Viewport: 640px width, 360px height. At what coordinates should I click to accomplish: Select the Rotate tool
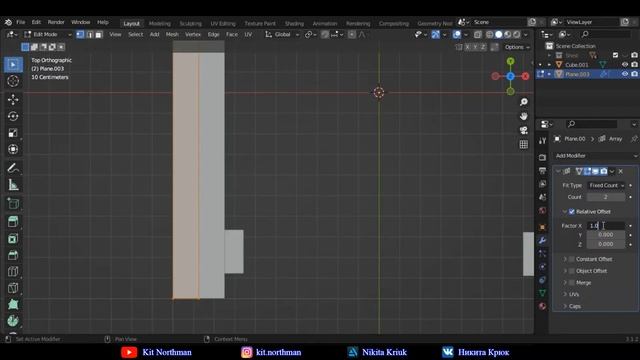click(13, 116)
